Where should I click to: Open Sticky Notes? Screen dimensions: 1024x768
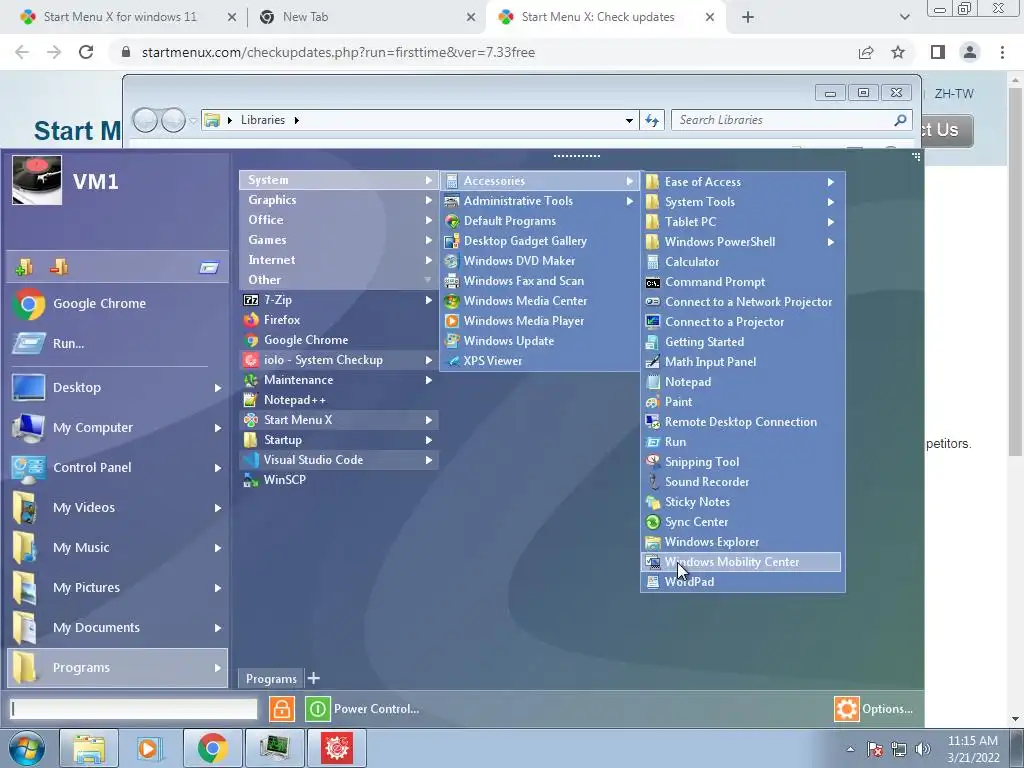click(x=742, y=502)
